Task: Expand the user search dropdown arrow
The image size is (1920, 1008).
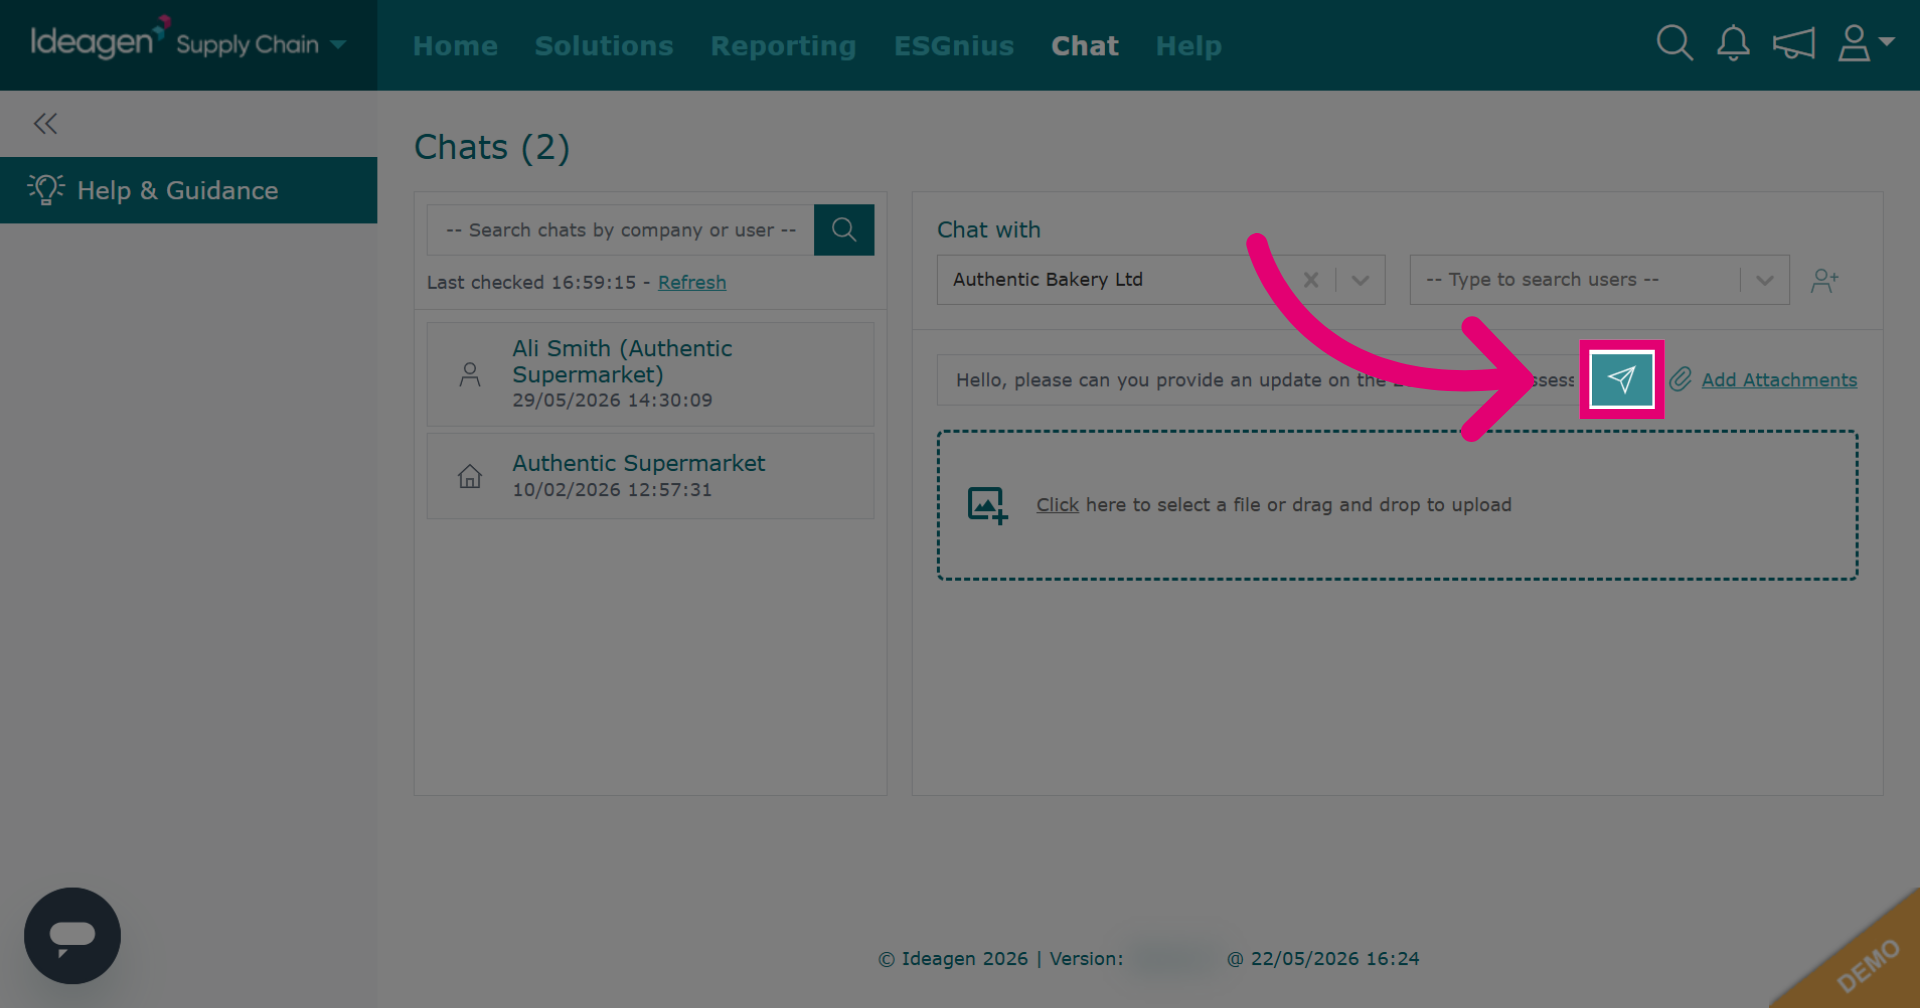Action: coord(1765,280)
